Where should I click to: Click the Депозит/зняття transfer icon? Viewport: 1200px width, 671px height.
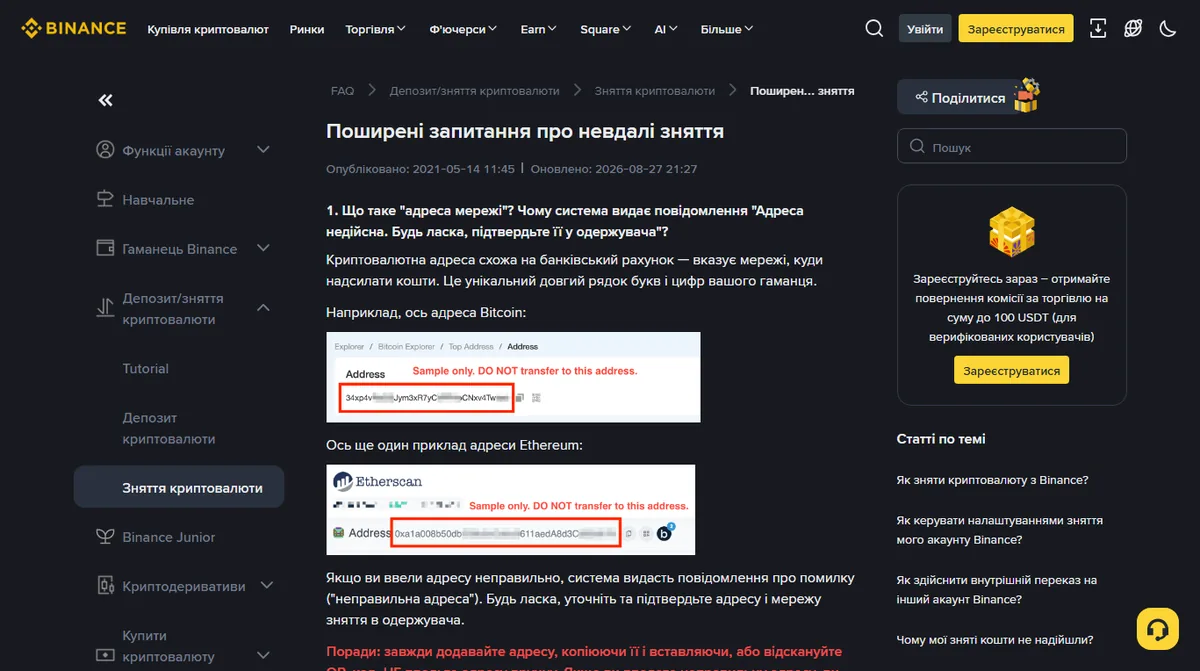(105, 308)
